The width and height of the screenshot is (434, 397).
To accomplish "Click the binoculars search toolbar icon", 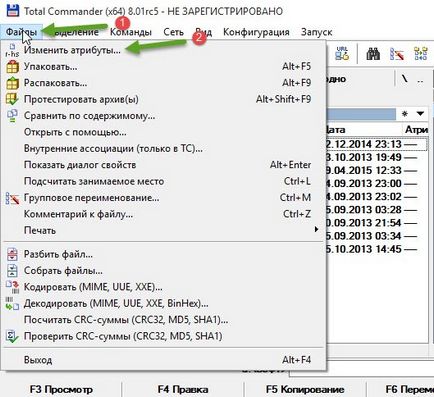I will tap(373, 53).
